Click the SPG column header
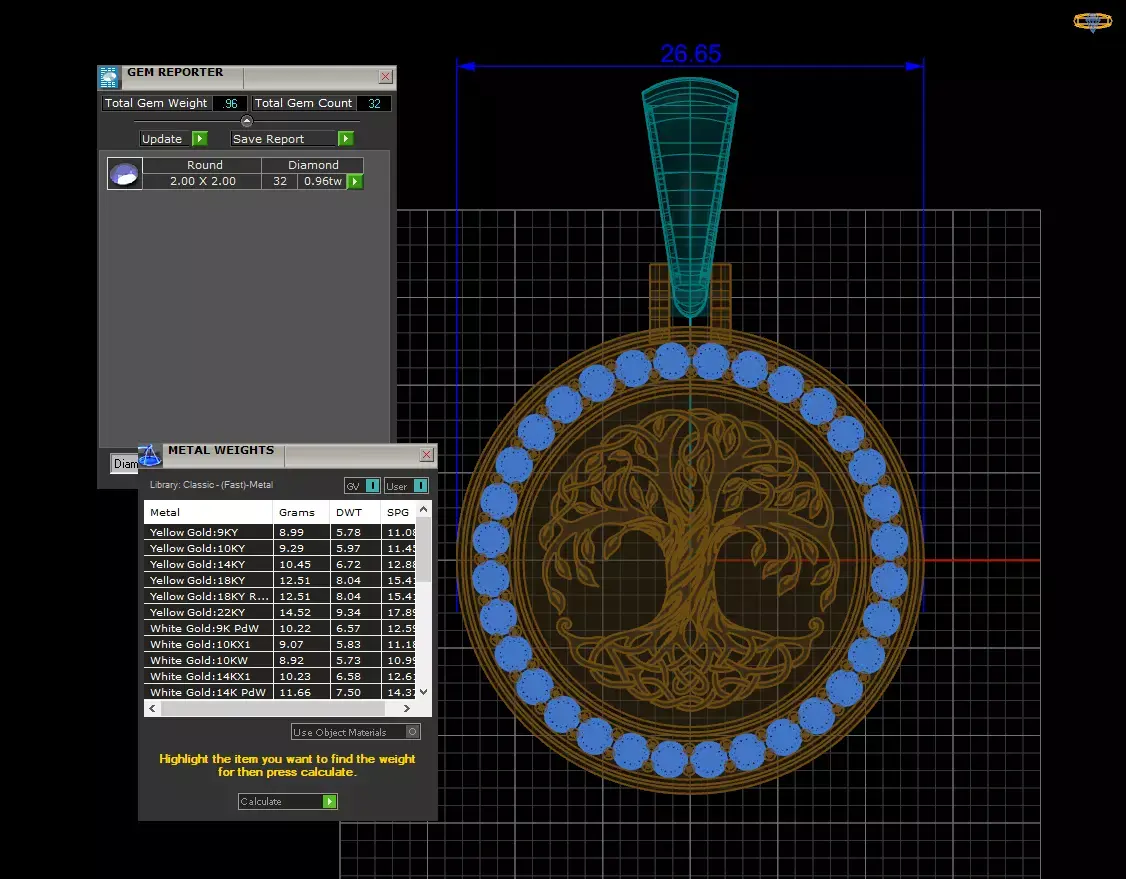 (399, 512)
